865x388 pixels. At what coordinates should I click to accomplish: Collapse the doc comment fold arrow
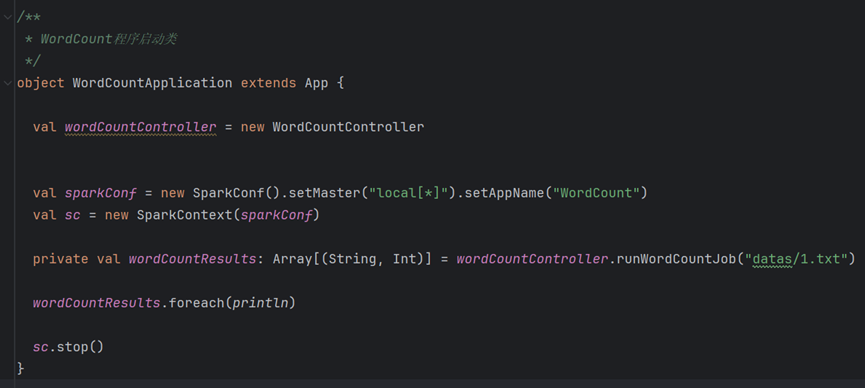(7, 17)
